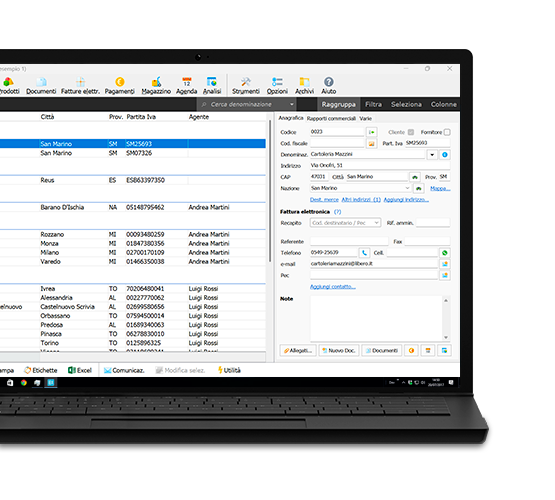Click the Nuovo Doc. button
Image resolution: width=555 pixels, height=500 pixels.
coord(339,350)
